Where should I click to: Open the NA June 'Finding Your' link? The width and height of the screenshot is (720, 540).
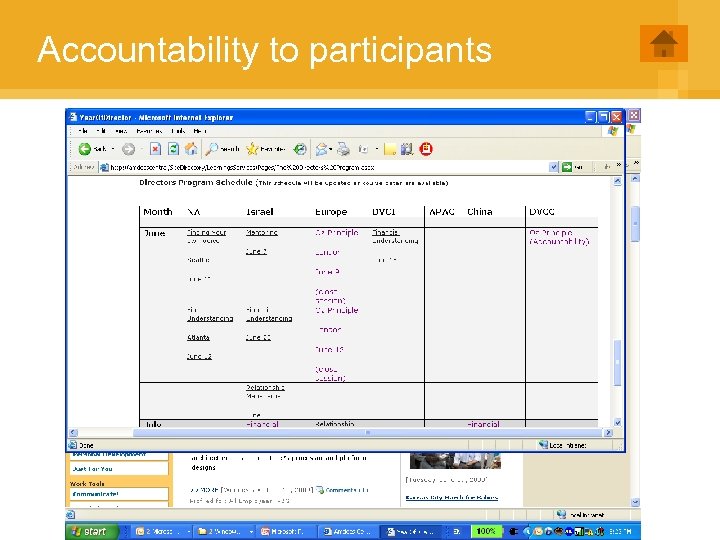click(x=207, y=232)
